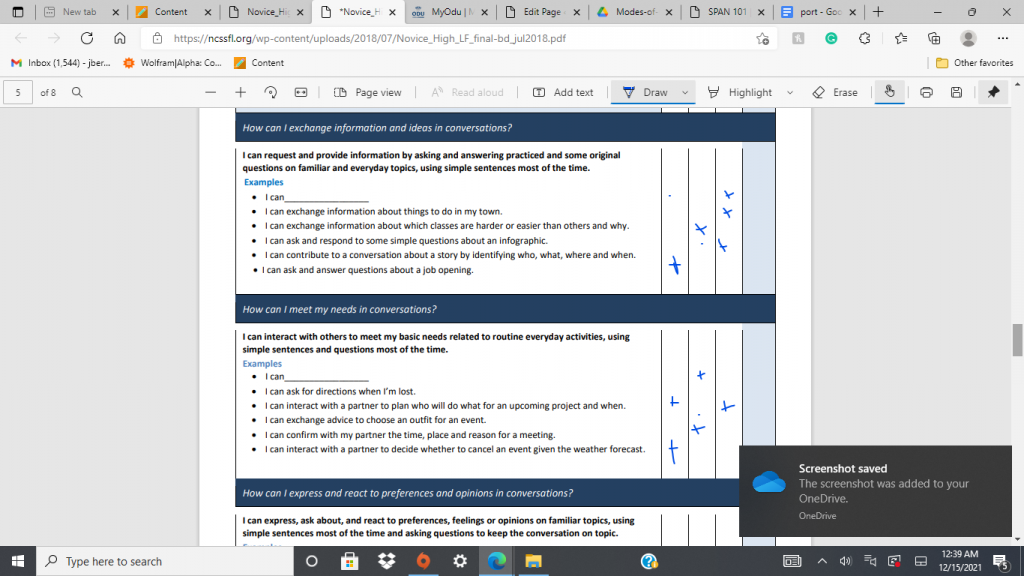
Task: Open the user profile menu
Action: [968, 39]
